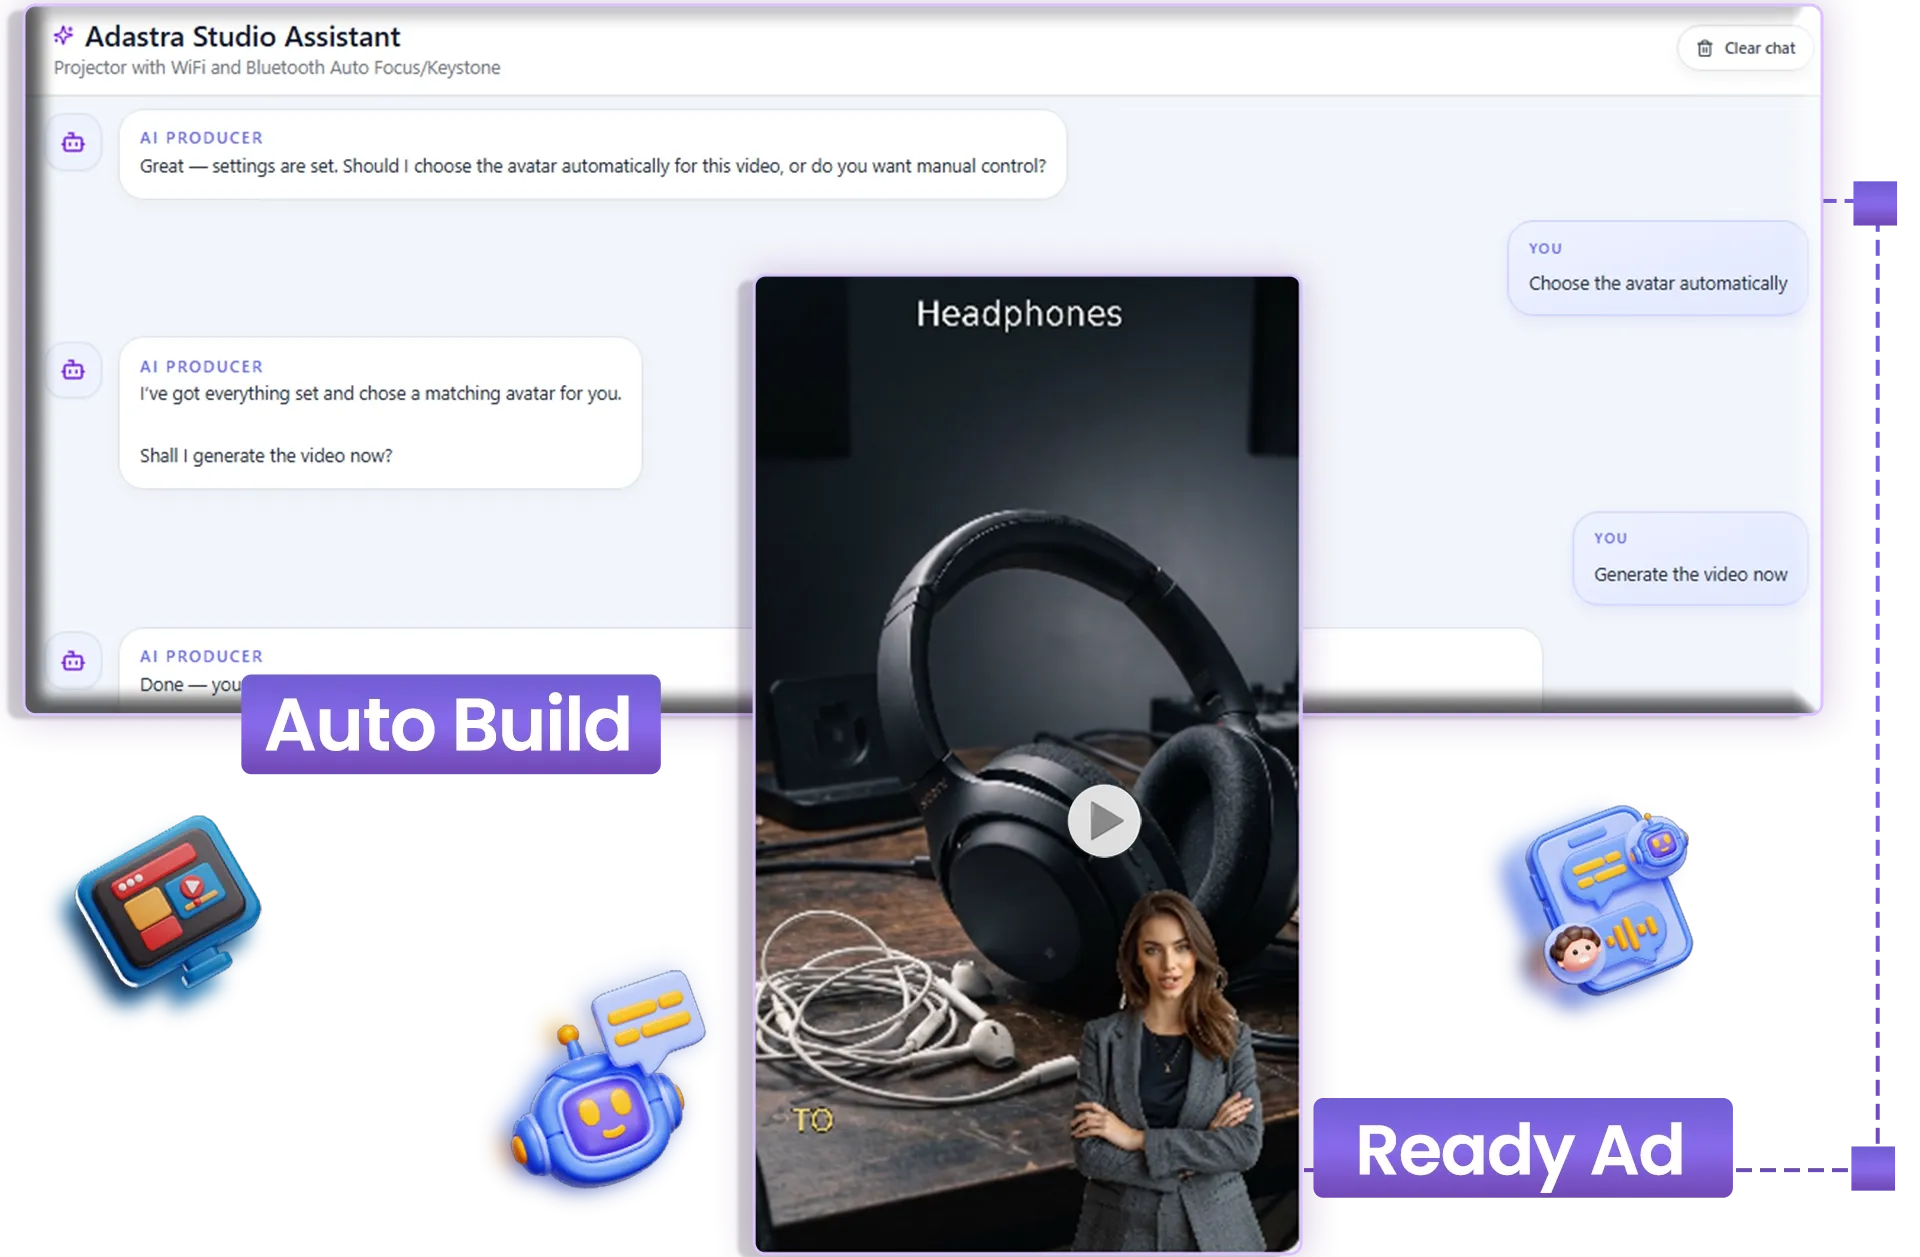Image resolution: width=1920 pixels, height=1257 pixels.
Task: Select the 'Generate the video now' user message
Action: pyautogui.click(x=1690, y=558)
